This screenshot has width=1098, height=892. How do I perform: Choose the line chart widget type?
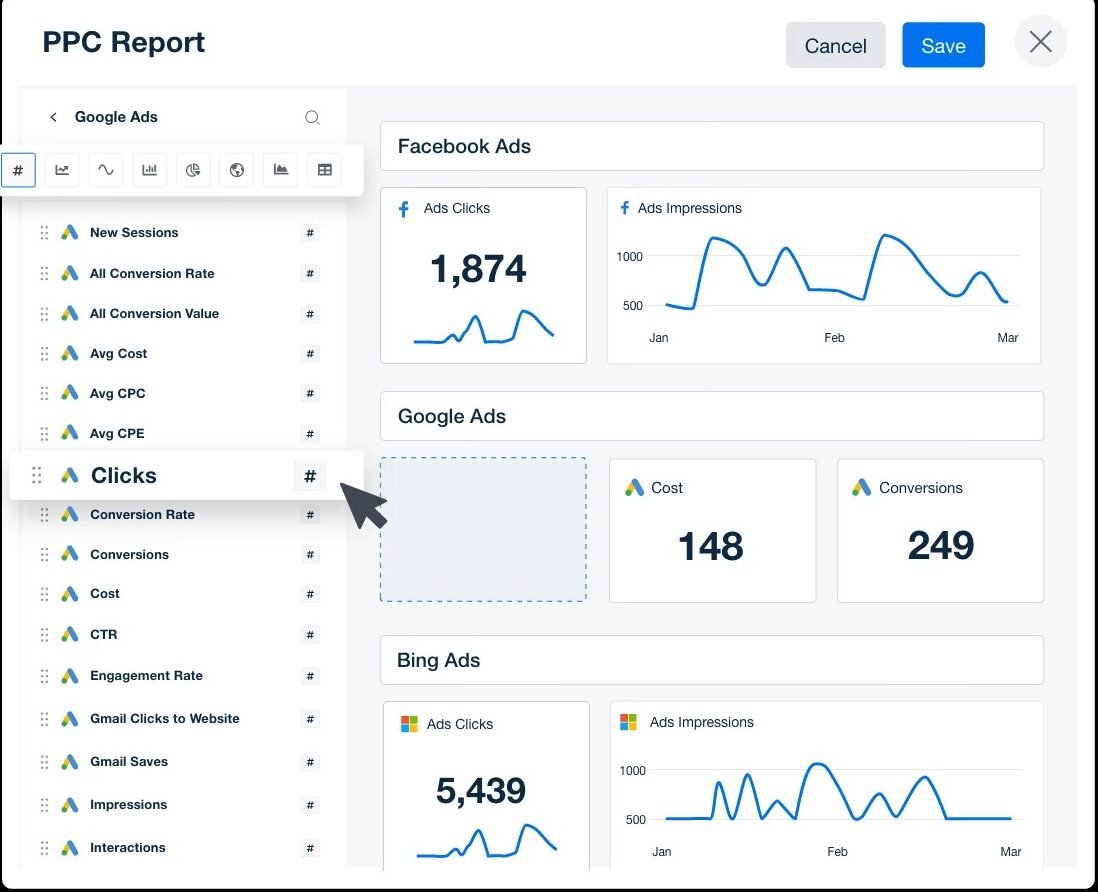coord(62,170)
